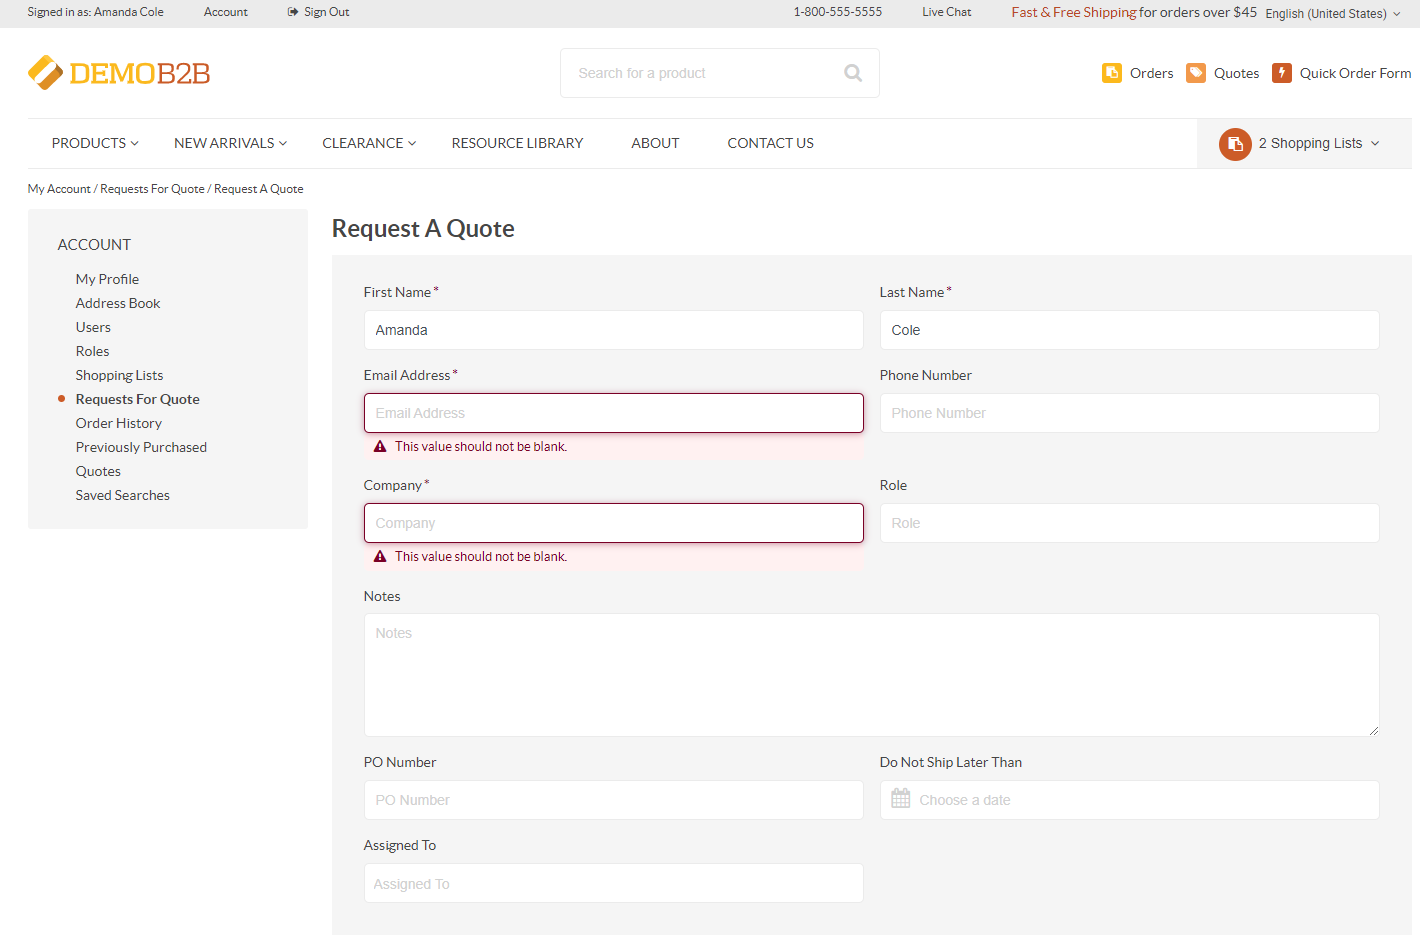The width and height of the screenshot is (1420, 935).
Task: Click the DEMOB2B logo
Action: (119, 73)
